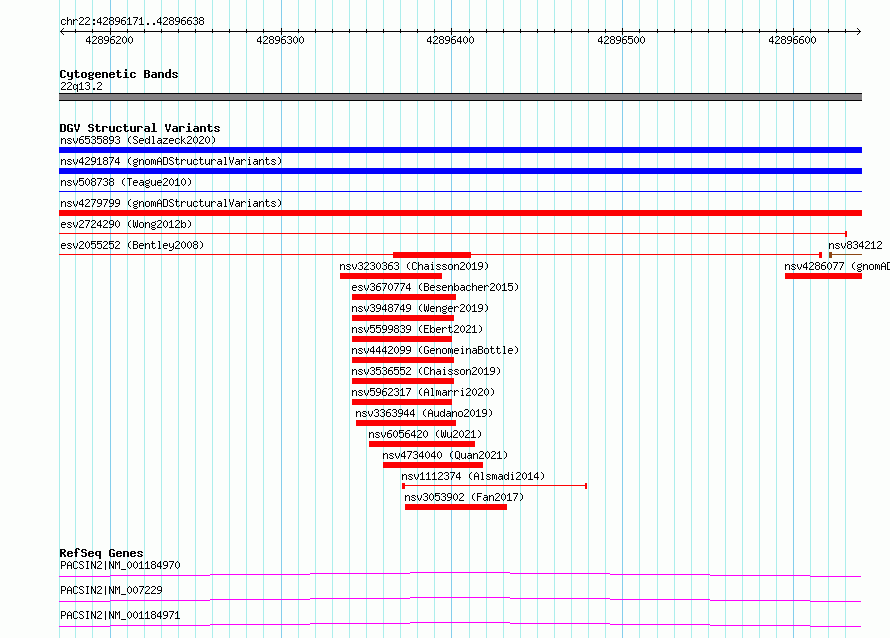890x638 pixels.
Task: Click the RefSeq Genes track heading
Action: pyautogui.click(x=101, y=553)
